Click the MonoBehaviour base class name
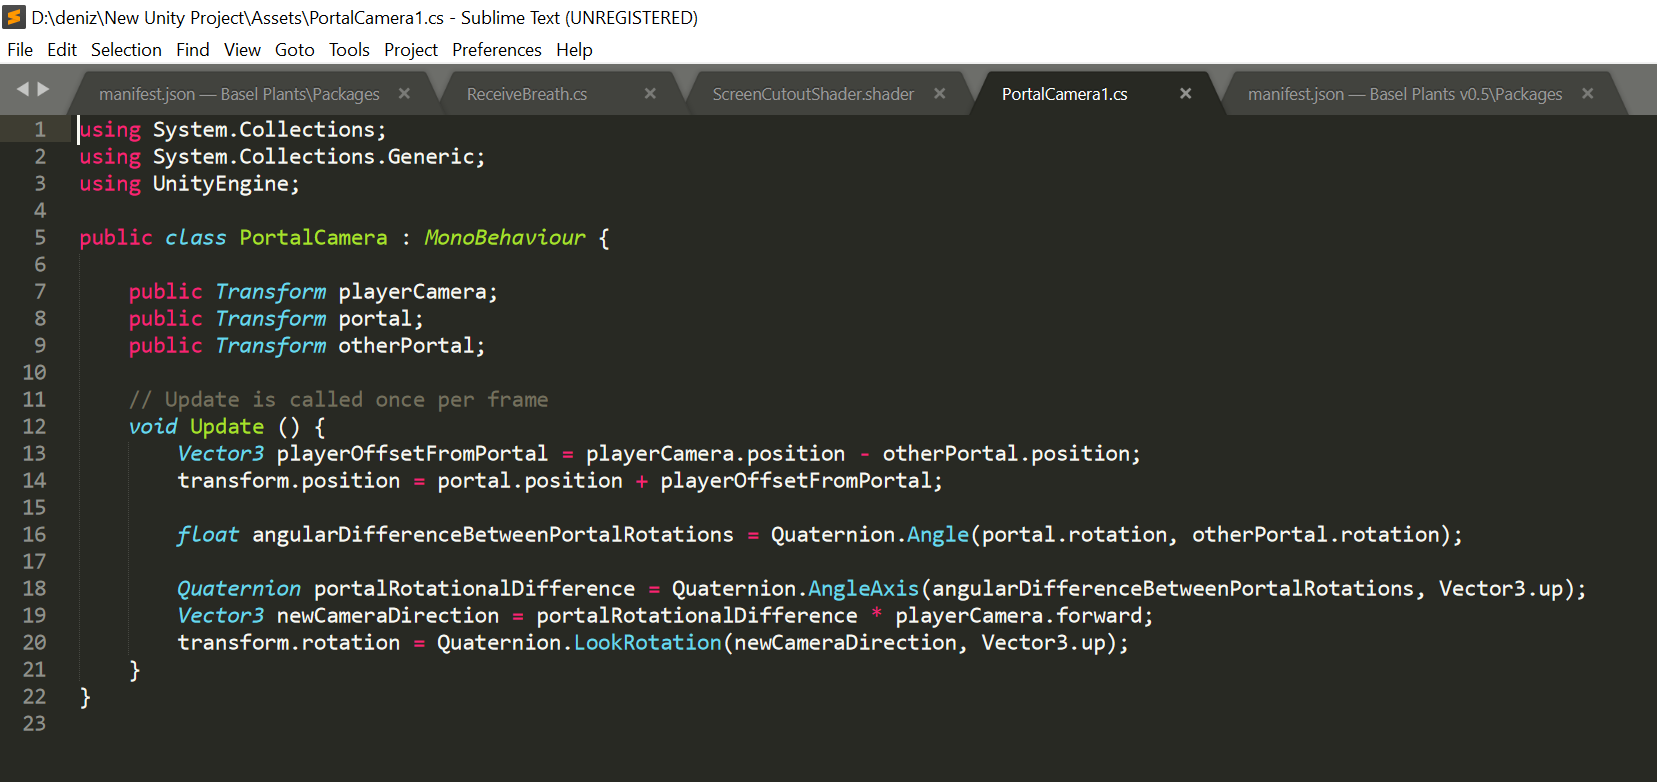This screenshot has height=782, width=1657. point(505,238)
